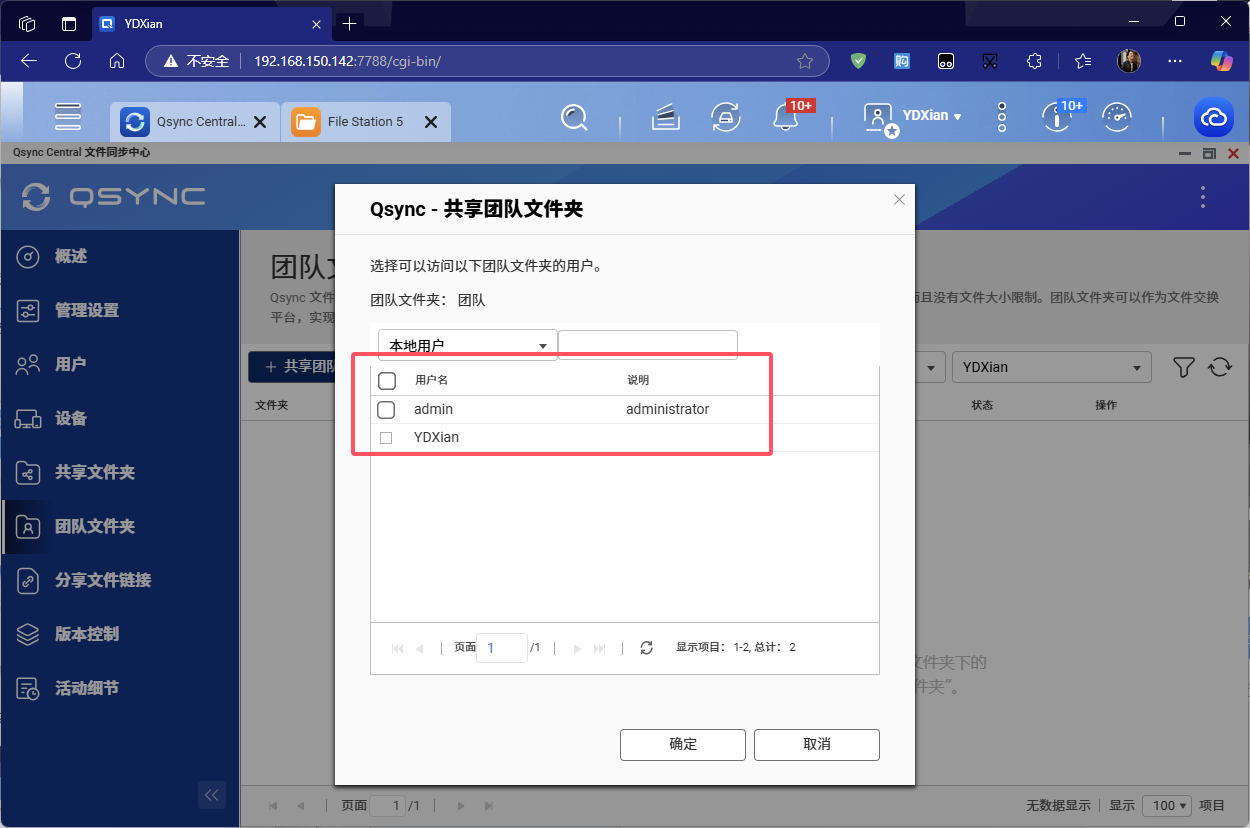Cancel with the 取消 button

tap(817, 745)
